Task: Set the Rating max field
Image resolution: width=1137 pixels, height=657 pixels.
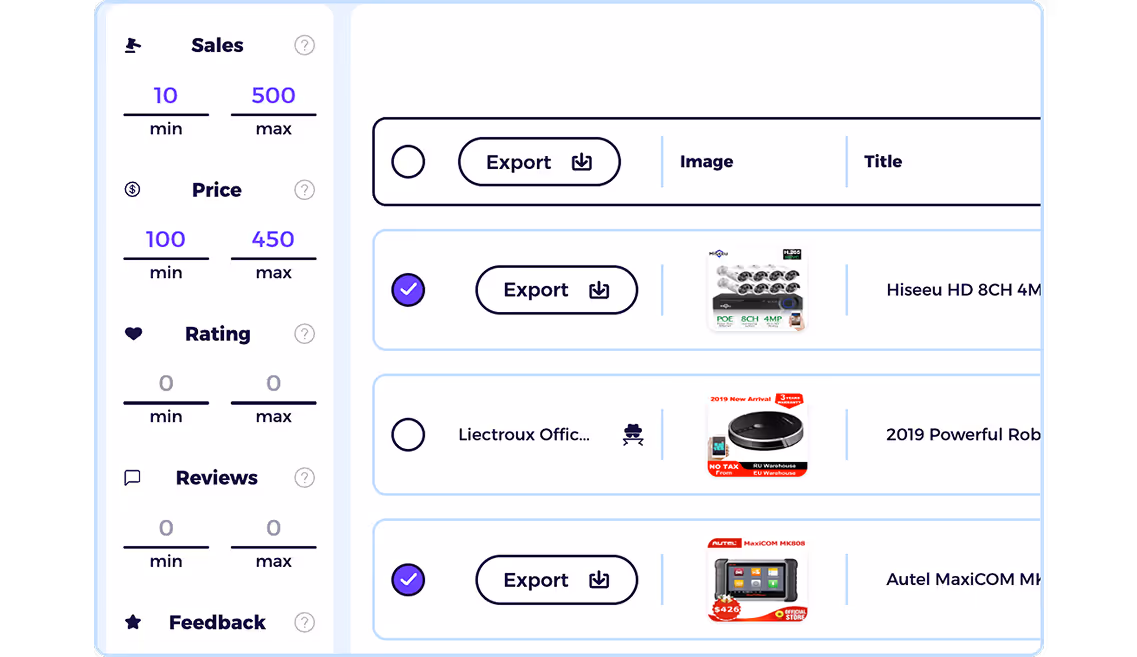Action: pyautogui.click(x=273, y=384)
